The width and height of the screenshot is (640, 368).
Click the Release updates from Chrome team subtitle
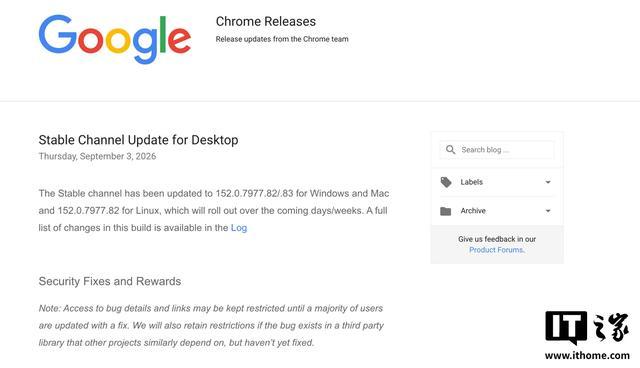click(282, 39)
